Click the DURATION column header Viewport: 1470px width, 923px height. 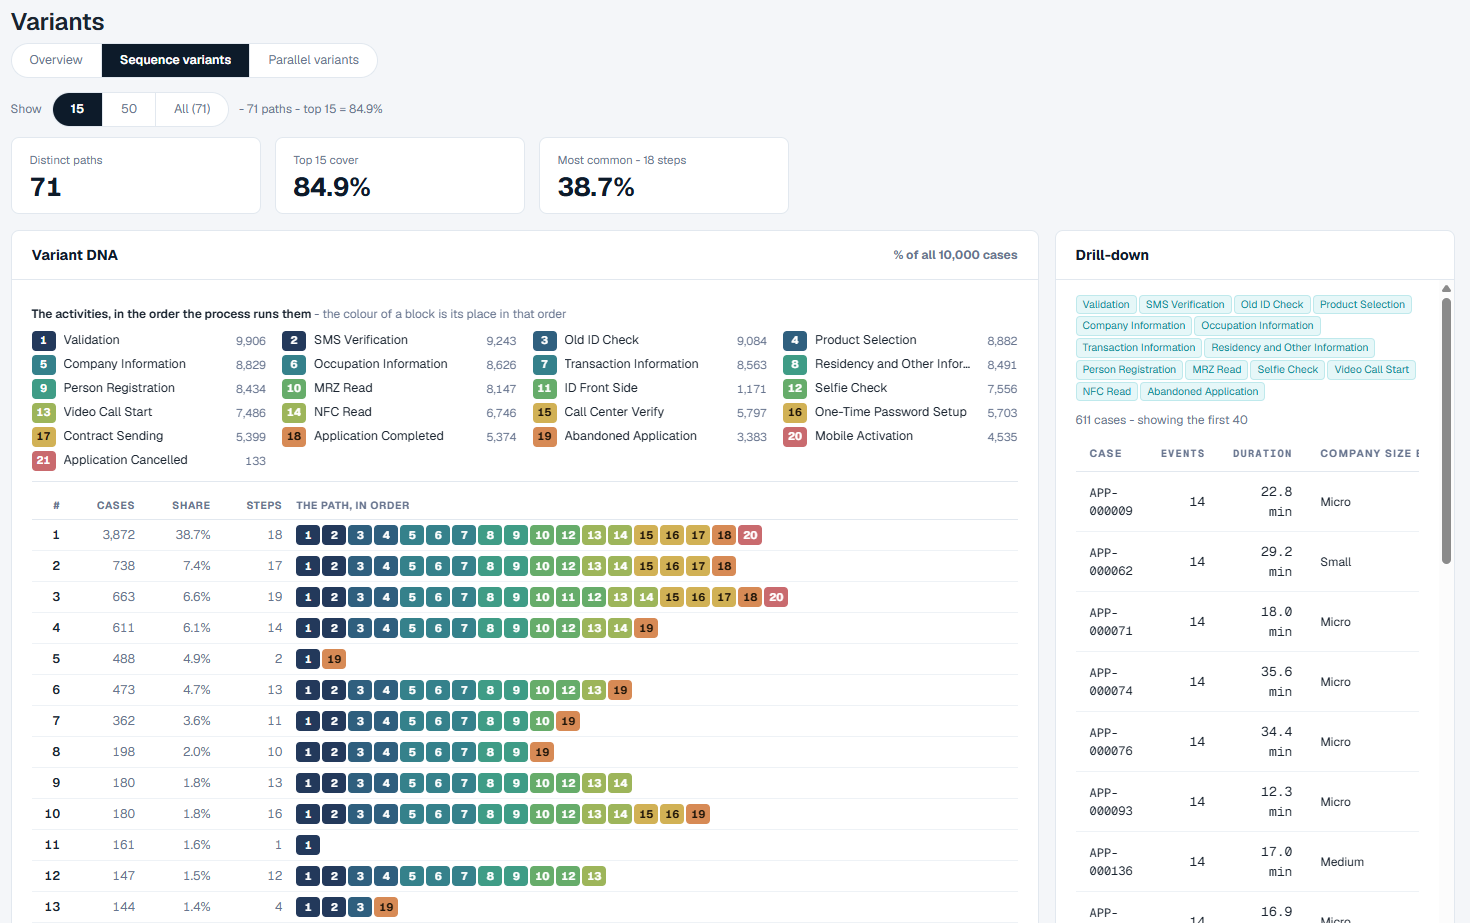(1262, 454)
